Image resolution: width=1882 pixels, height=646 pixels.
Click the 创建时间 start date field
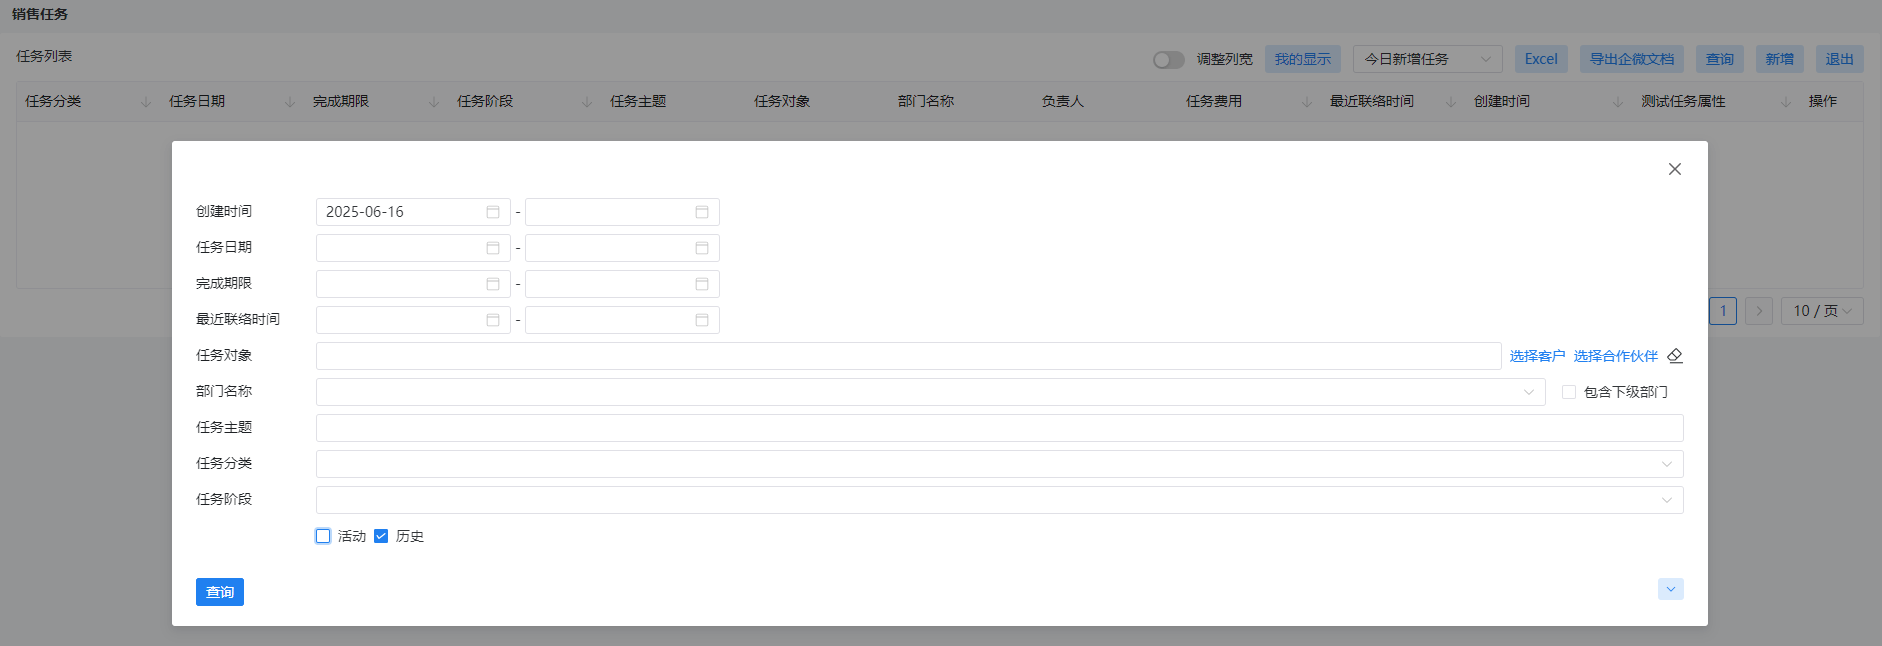coord(413,212)
